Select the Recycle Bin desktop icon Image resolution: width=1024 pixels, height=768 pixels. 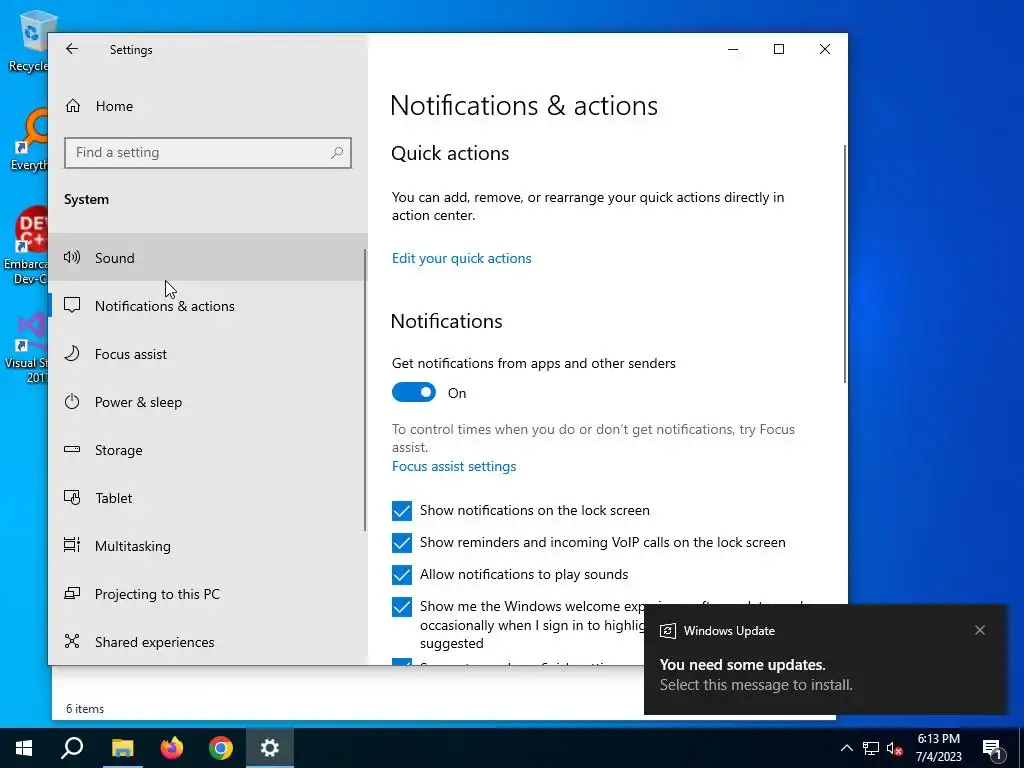(27, 40)
